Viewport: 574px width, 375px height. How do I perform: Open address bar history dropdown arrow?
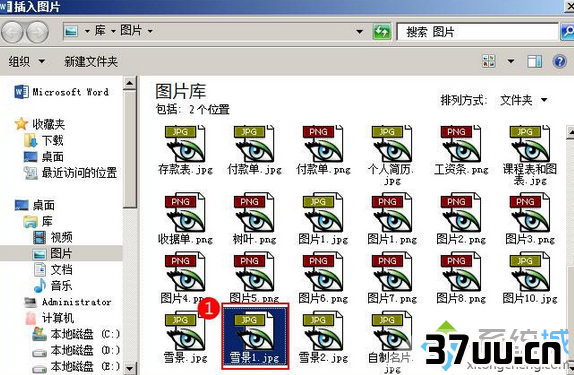pyautogui.click(x=360, y=32)
